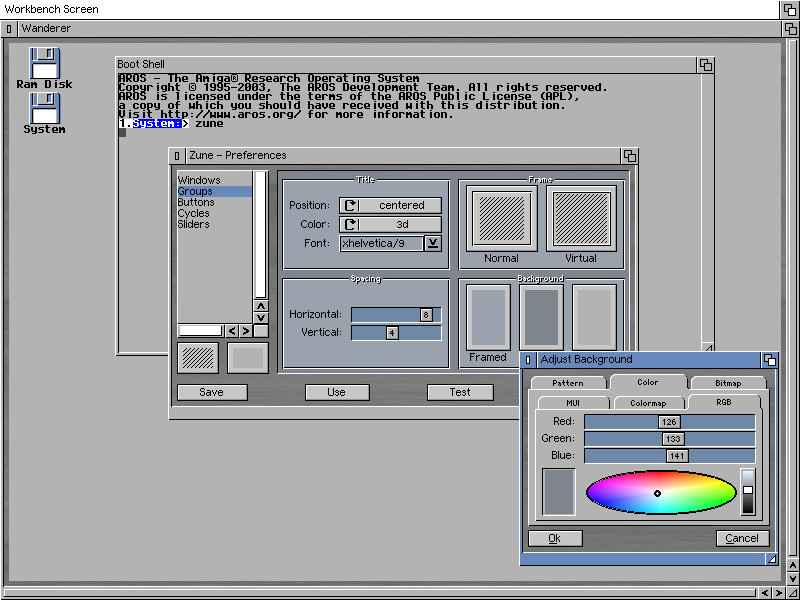Close the Adjust Background window gadget
This screenshot has width=800, height=600.
[528, 360]
